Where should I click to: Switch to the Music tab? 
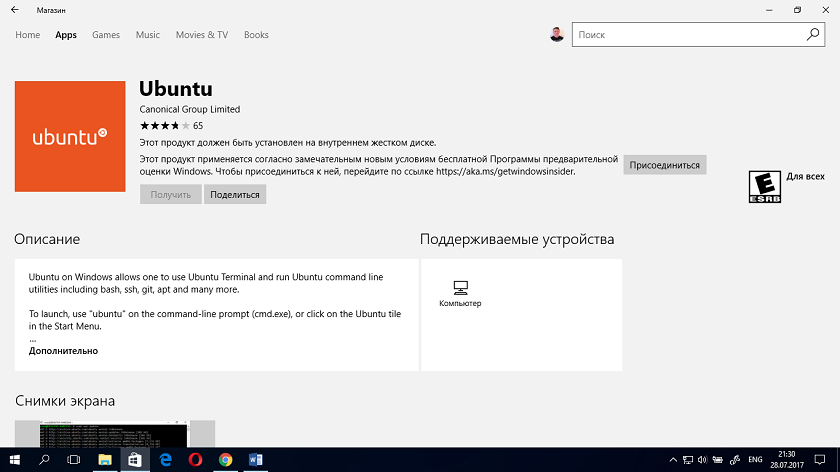coord(148,35)
